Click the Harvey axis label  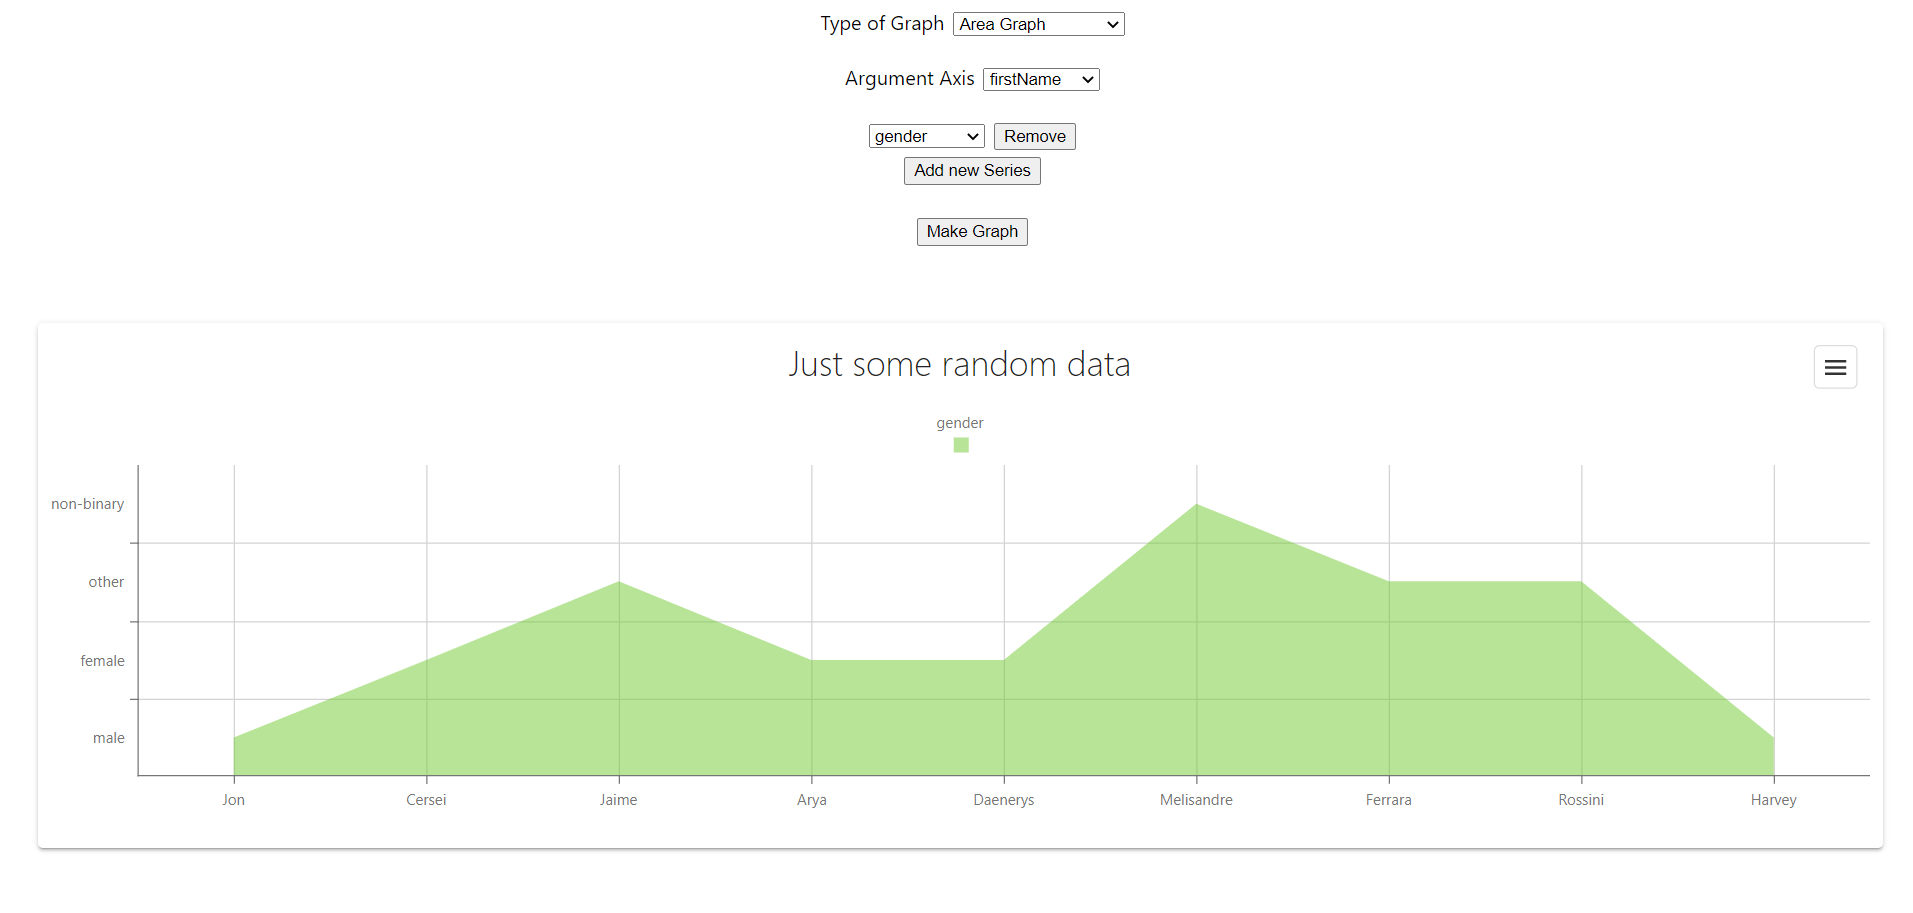point(1774,800)
